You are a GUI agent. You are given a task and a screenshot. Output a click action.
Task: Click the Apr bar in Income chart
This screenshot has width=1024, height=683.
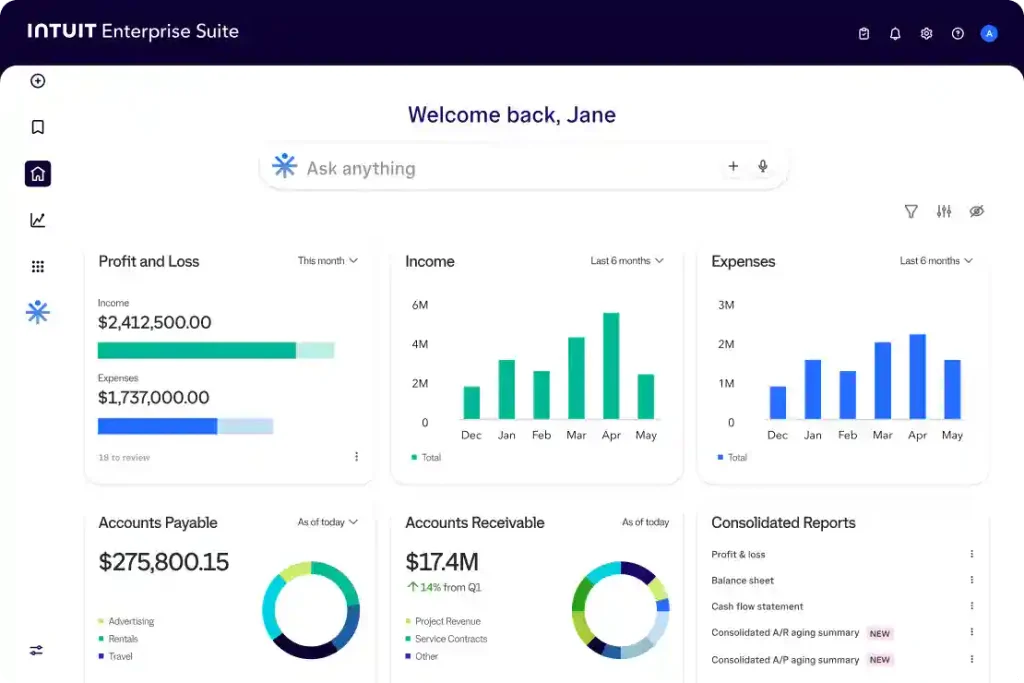[611, 366]
